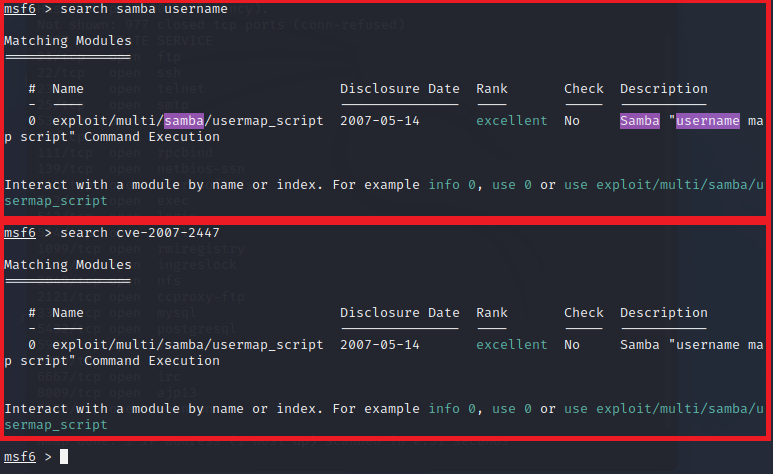Screen dimensions: 773x474
Task: Click 'No' check value in first result
Action: click(x=572, y=121)
